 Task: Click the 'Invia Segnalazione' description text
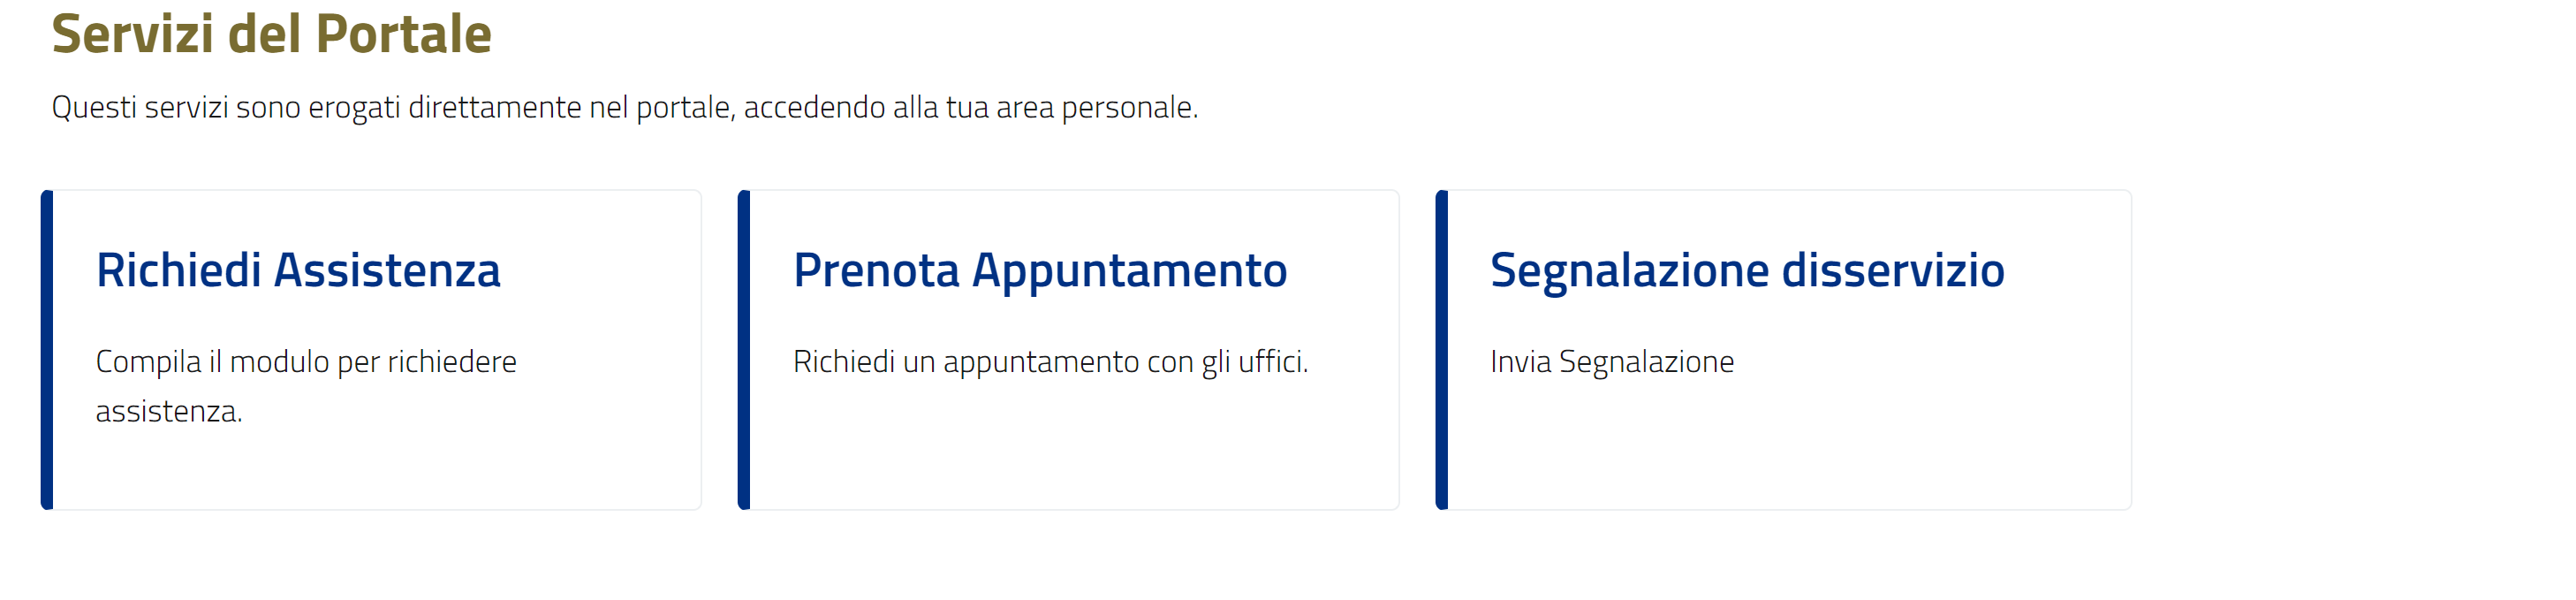[1611, 362]
